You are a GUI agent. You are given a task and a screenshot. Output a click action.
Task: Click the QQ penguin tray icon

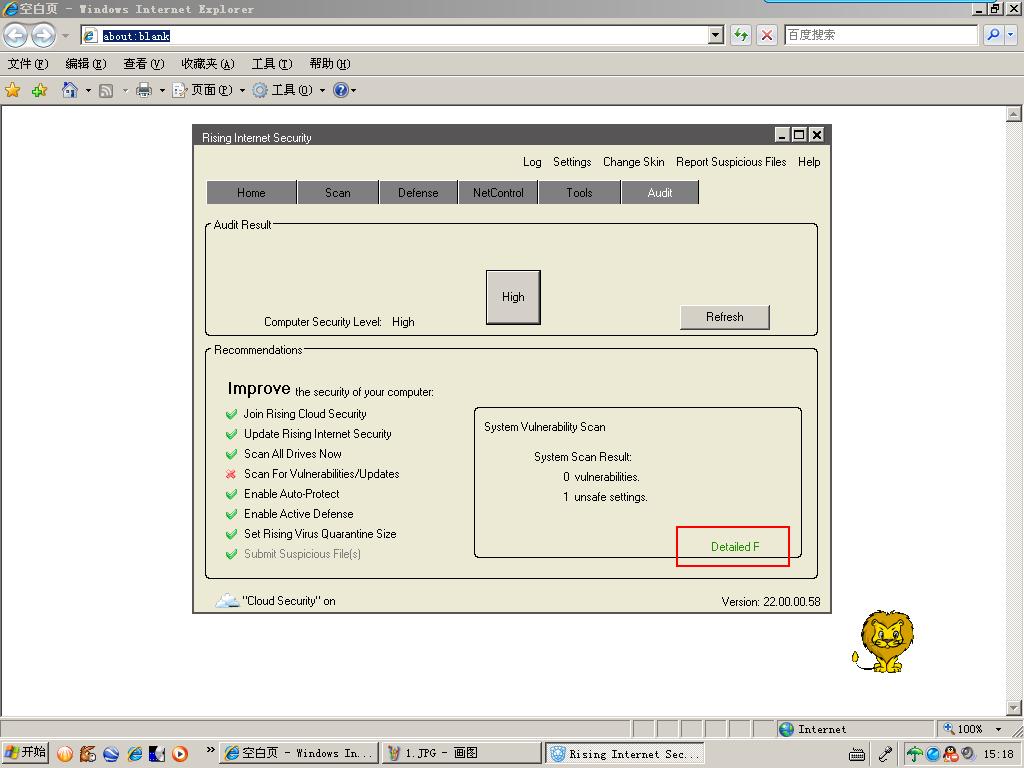tap(950, 754)
